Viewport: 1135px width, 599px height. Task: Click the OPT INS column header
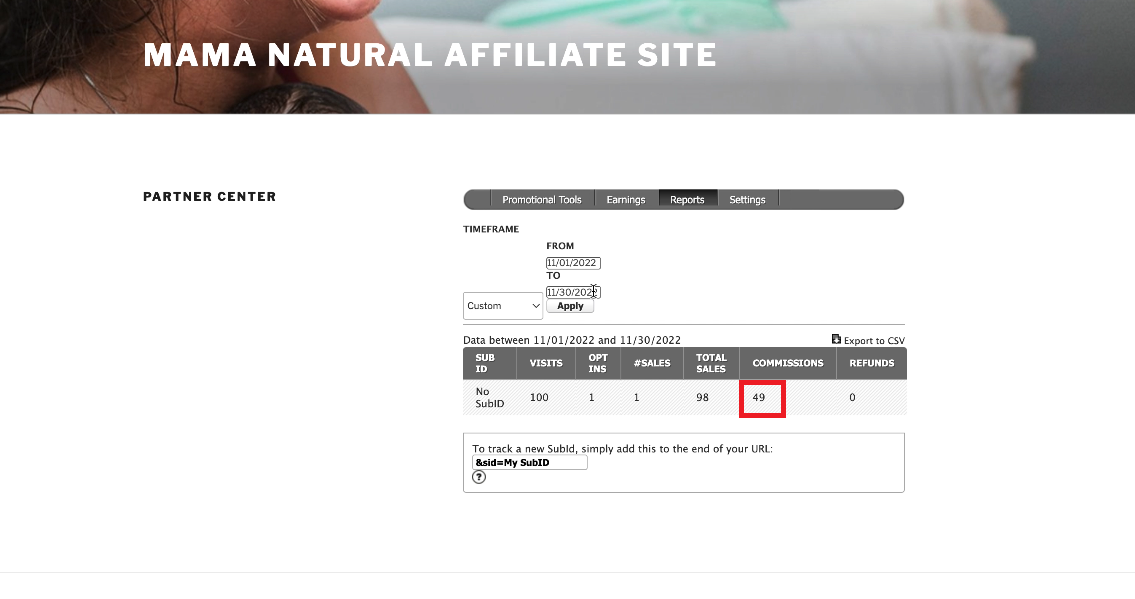(x=598, y=363)
